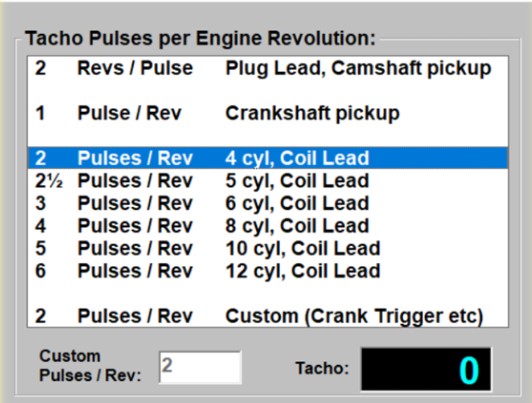
Task: Select the 1 Pulse / Rev crankshaft option
Action: pos(268,113)
